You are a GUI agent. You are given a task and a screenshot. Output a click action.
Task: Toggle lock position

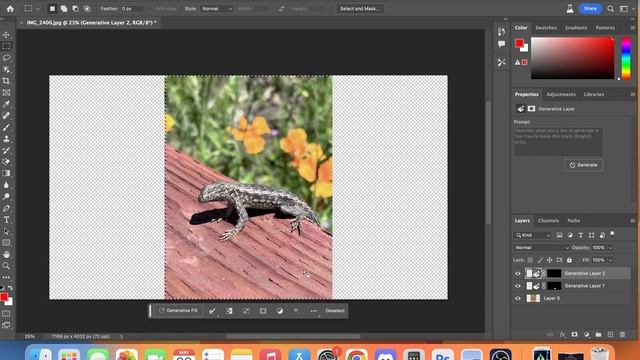(549, 260)
